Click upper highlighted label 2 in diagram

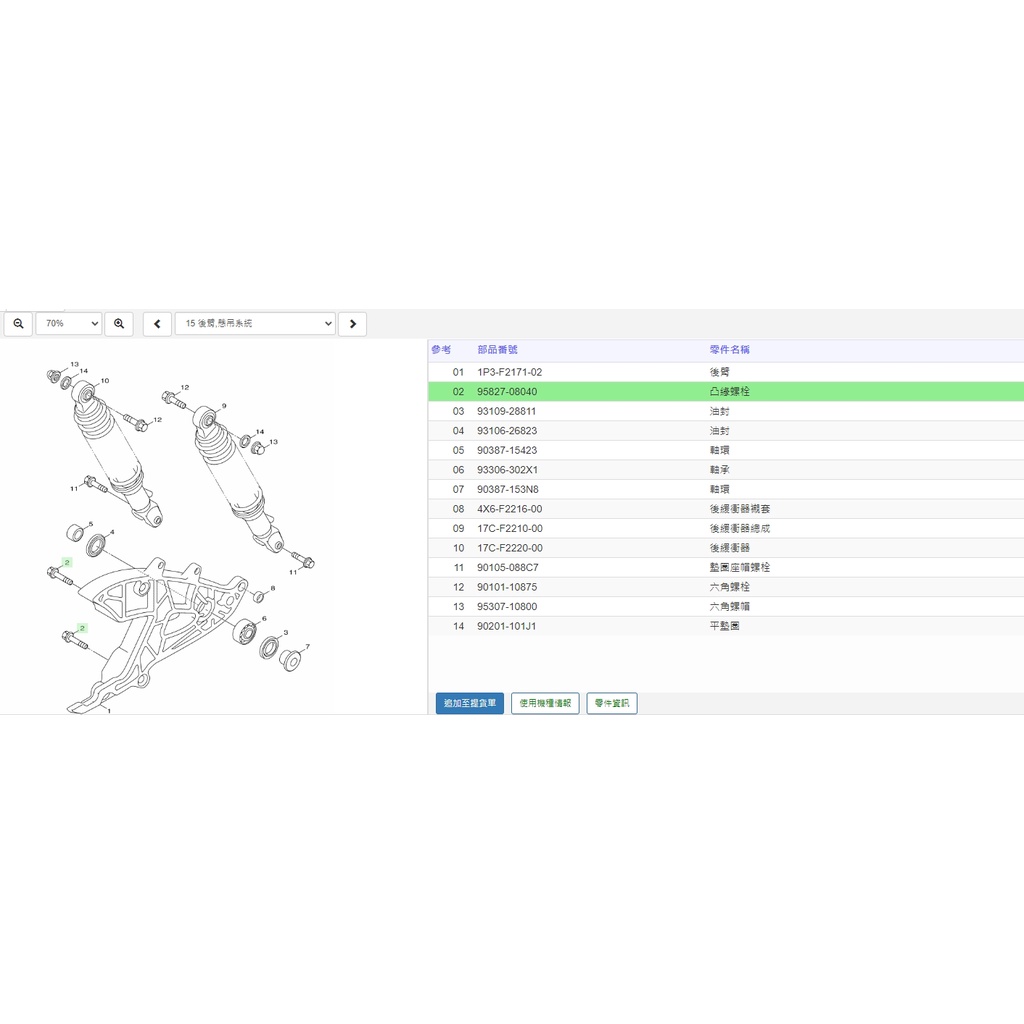67,562
